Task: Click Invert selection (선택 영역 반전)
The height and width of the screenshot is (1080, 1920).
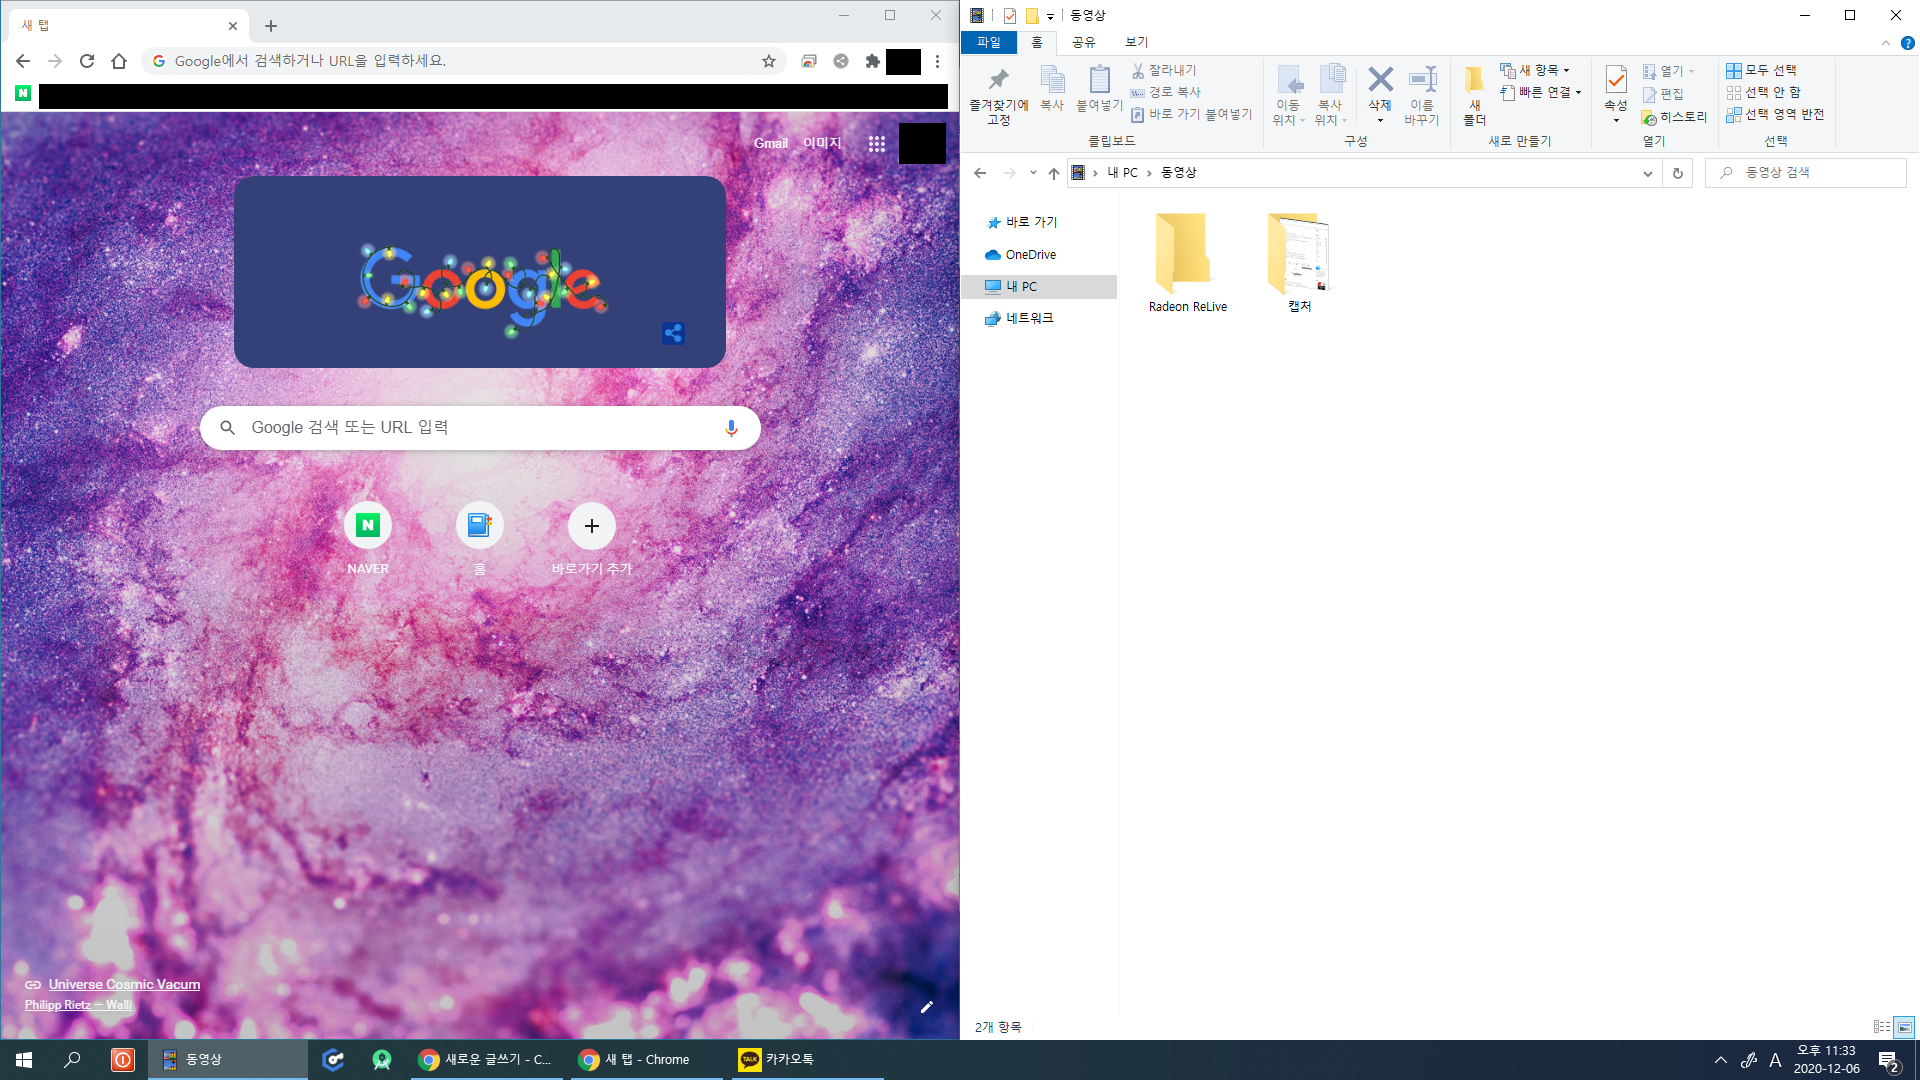Action: [1775, 114]
